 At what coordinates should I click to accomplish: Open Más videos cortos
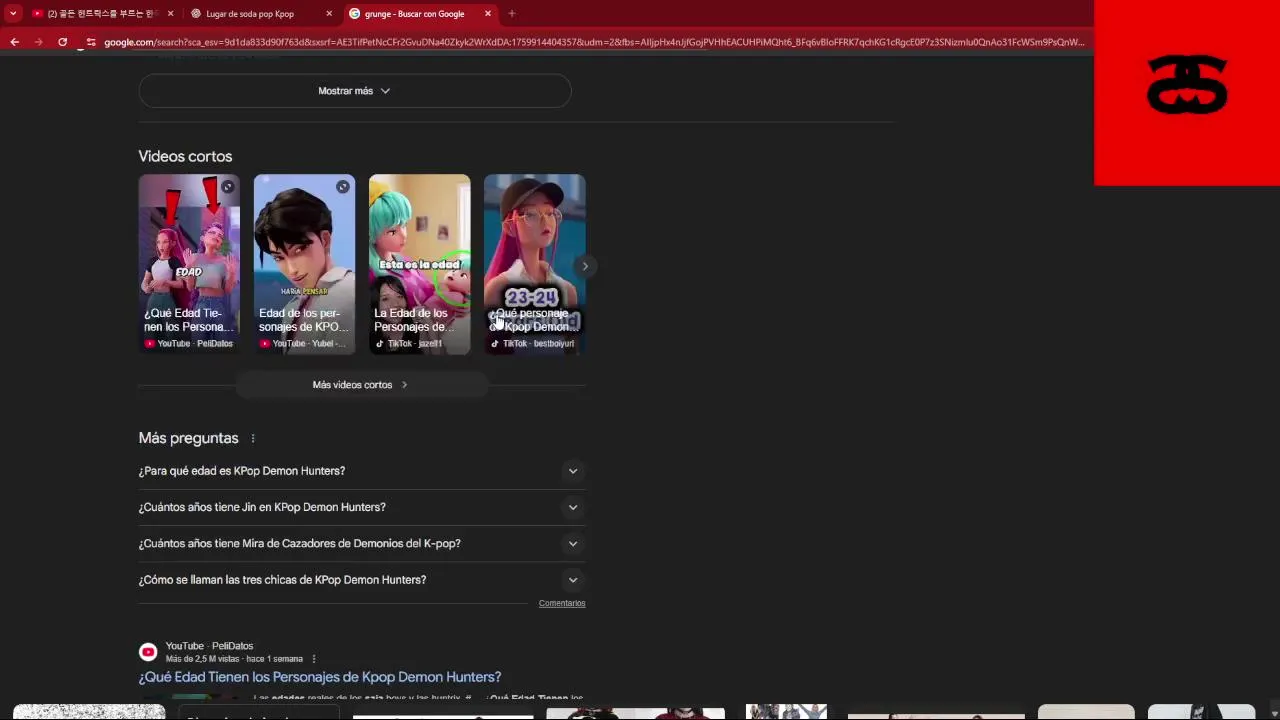361,385
